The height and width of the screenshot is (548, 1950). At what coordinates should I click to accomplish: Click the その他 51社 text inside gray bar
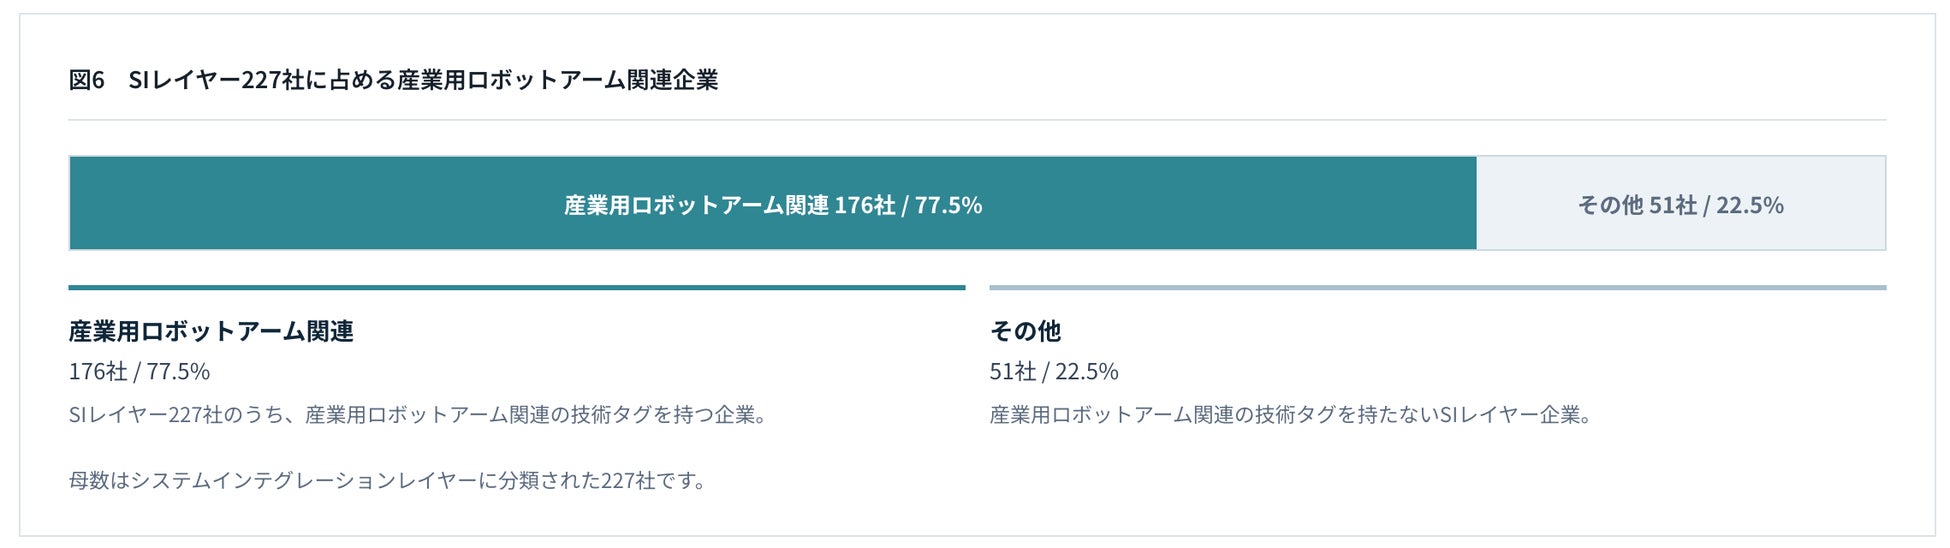1637,205
